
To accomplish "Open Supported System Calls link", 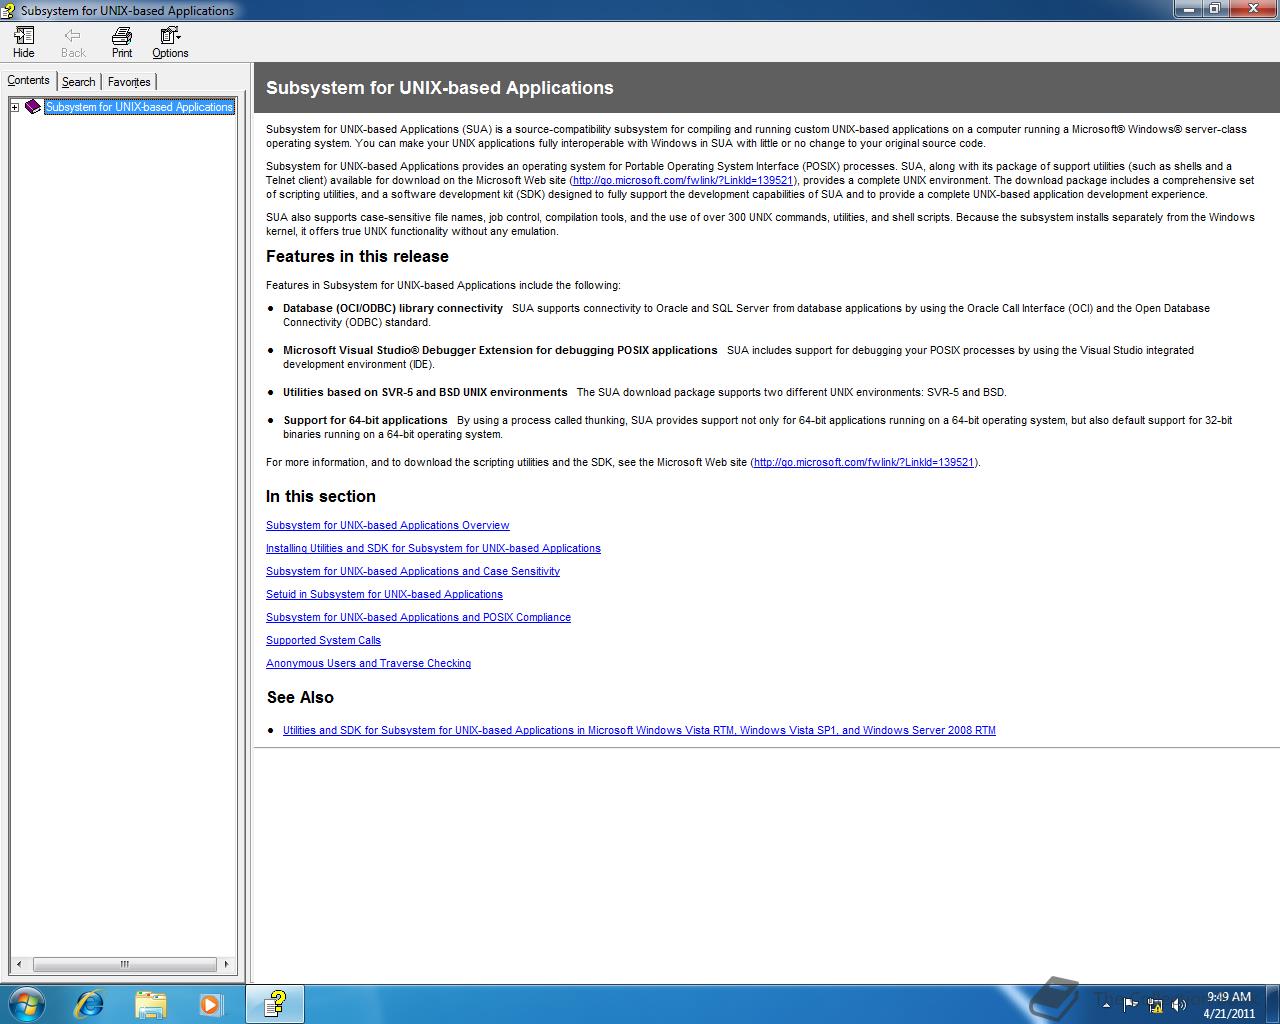I will point(323,640).
